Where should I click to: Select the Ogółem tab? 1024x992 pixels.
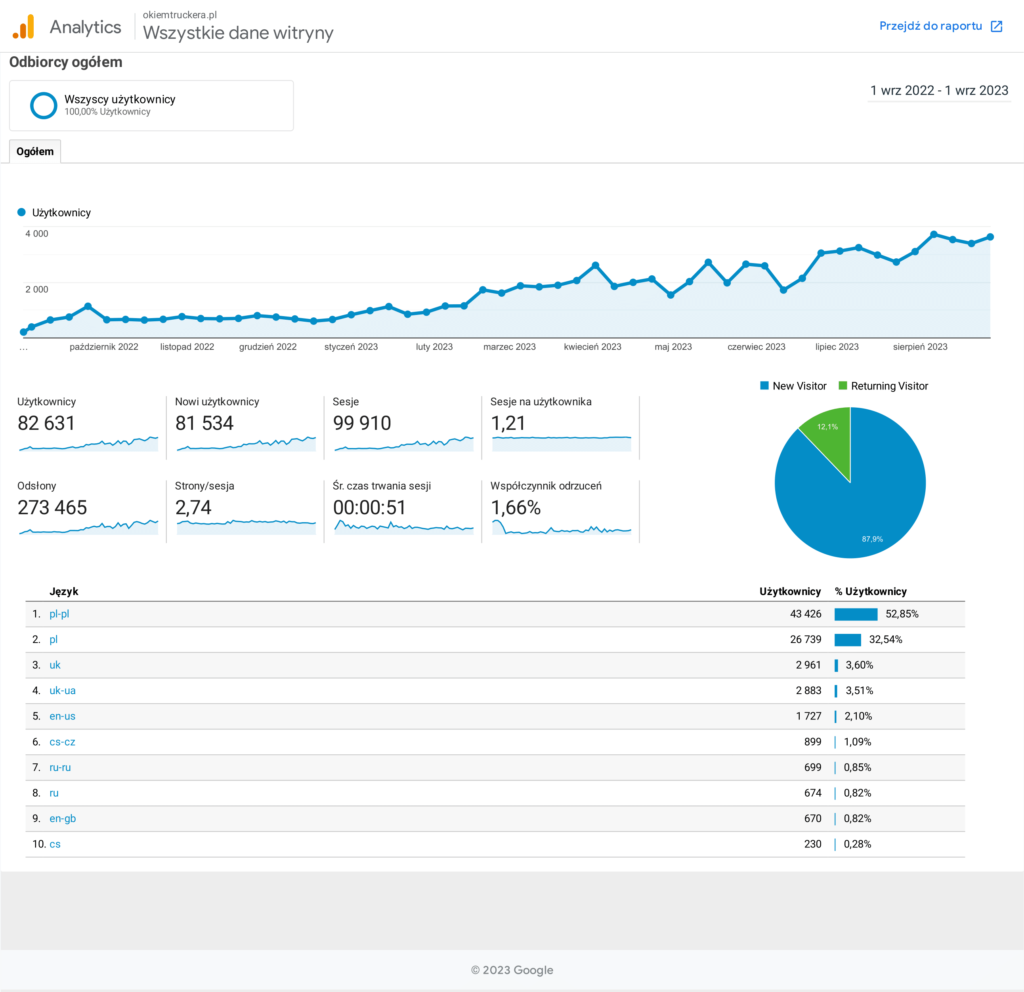pyautogui.click(x=35, y=152)
